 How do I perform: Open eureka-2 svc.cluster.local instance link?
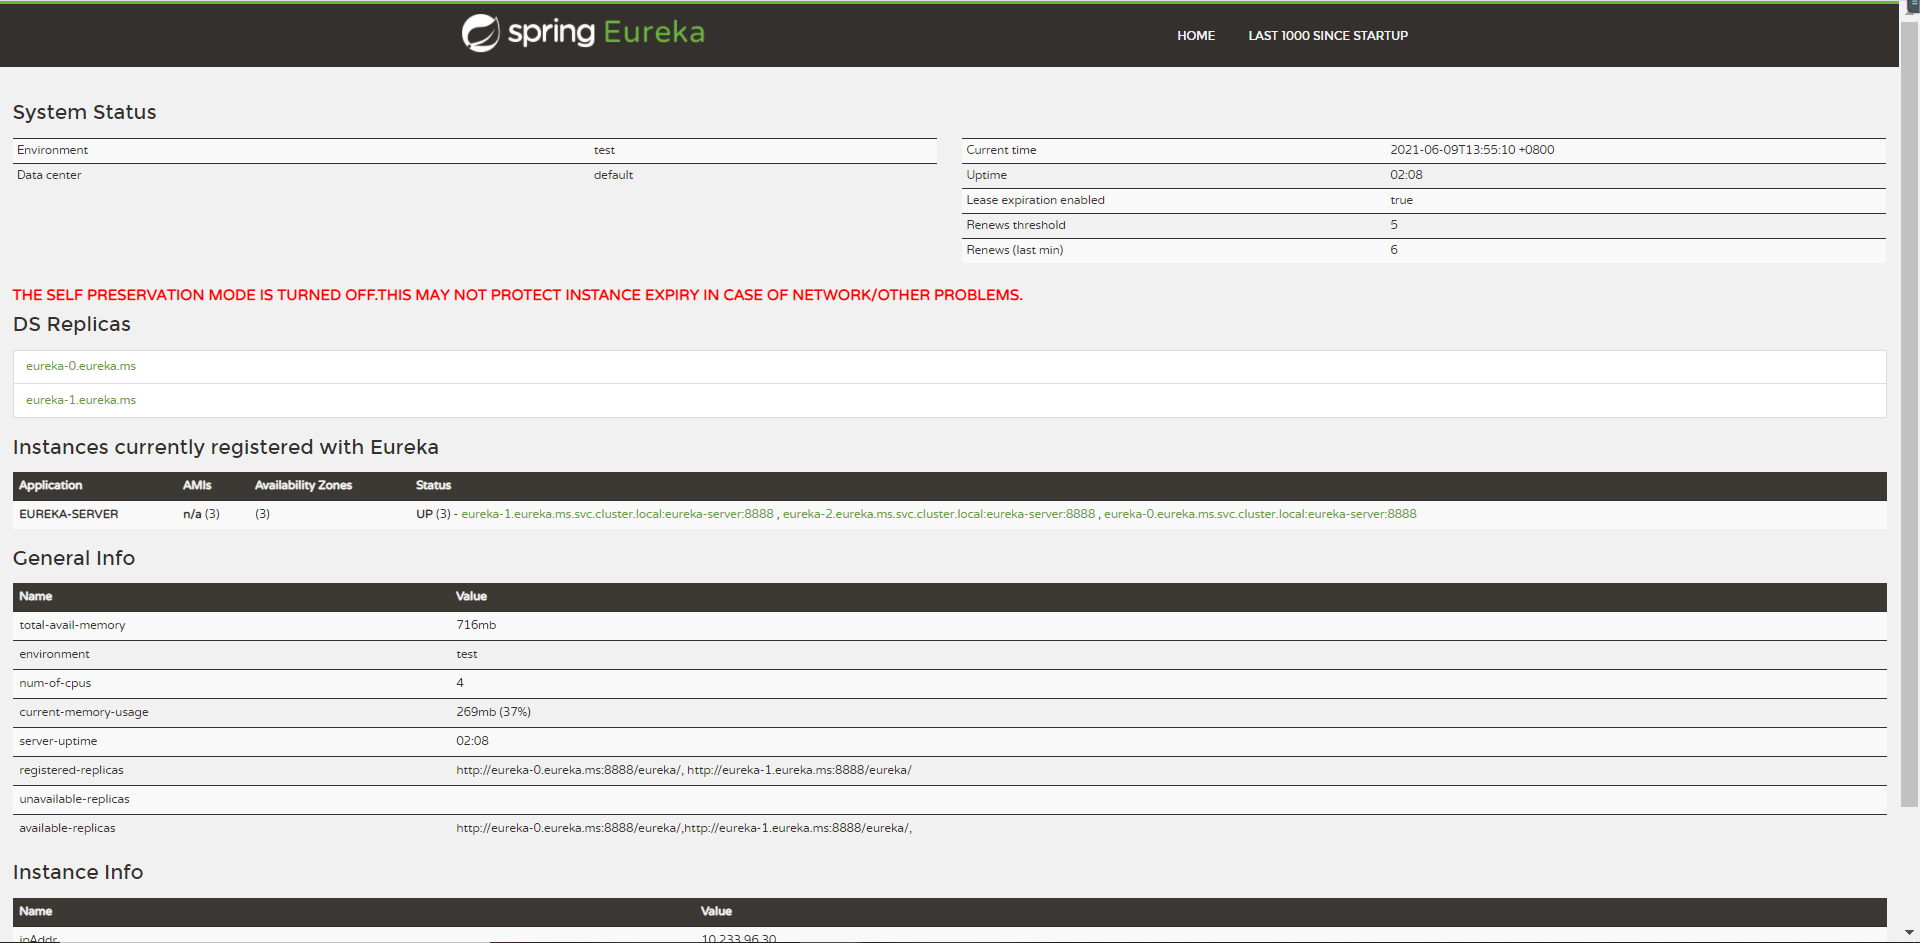pos(939,514)
